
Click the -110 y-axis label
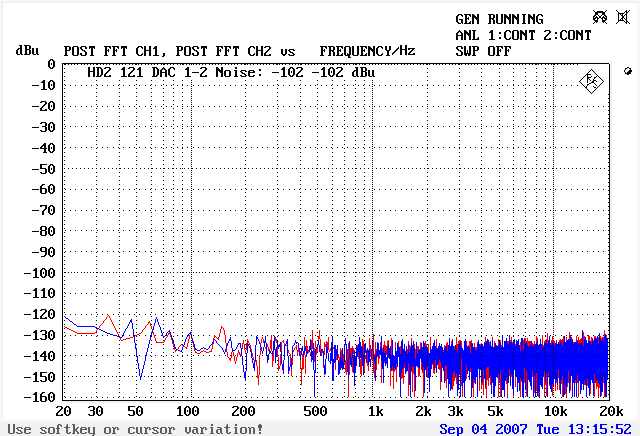(40, 293)
